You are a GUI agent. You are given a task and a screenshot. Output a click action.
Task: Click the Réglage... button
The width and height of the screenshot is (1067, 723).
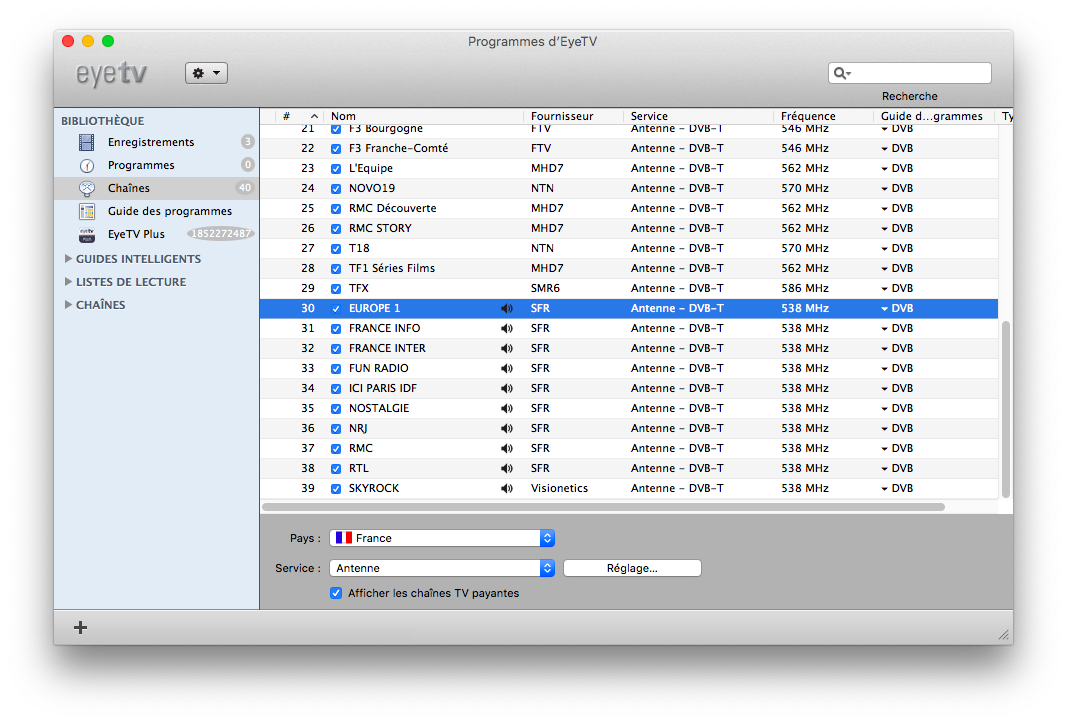(x=632, y=568)
